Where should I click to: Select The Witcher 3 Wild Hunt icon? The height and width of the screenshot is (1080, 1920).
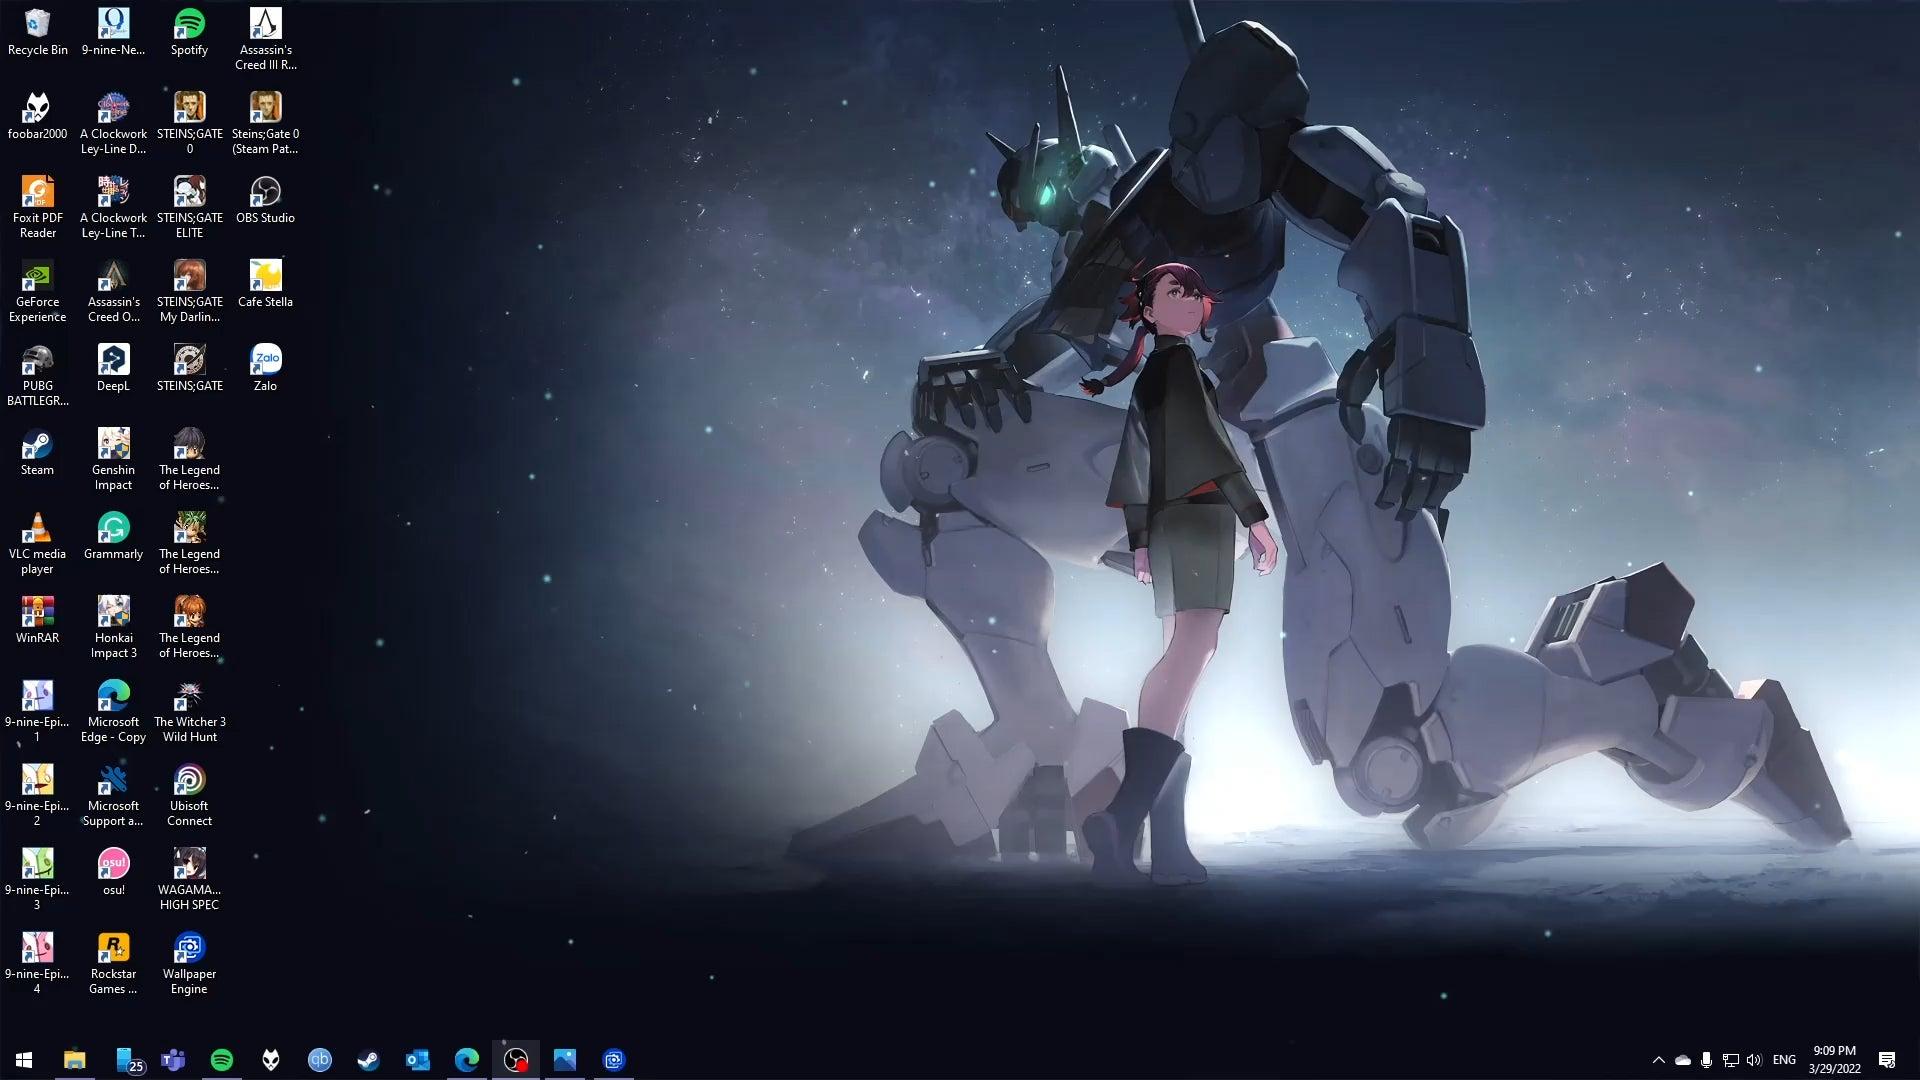pyautogui.click(x=189, y=711)
